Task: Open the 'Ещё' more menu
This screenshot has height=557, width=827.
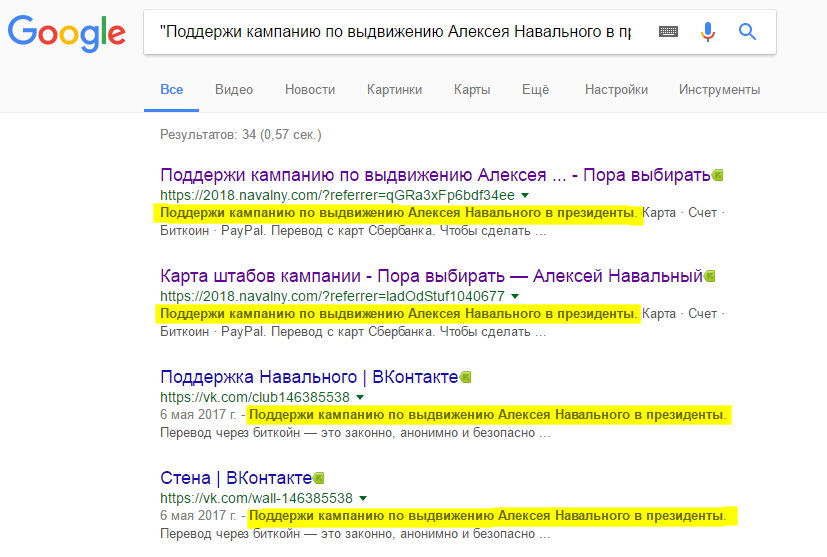Action: [535, 90]
